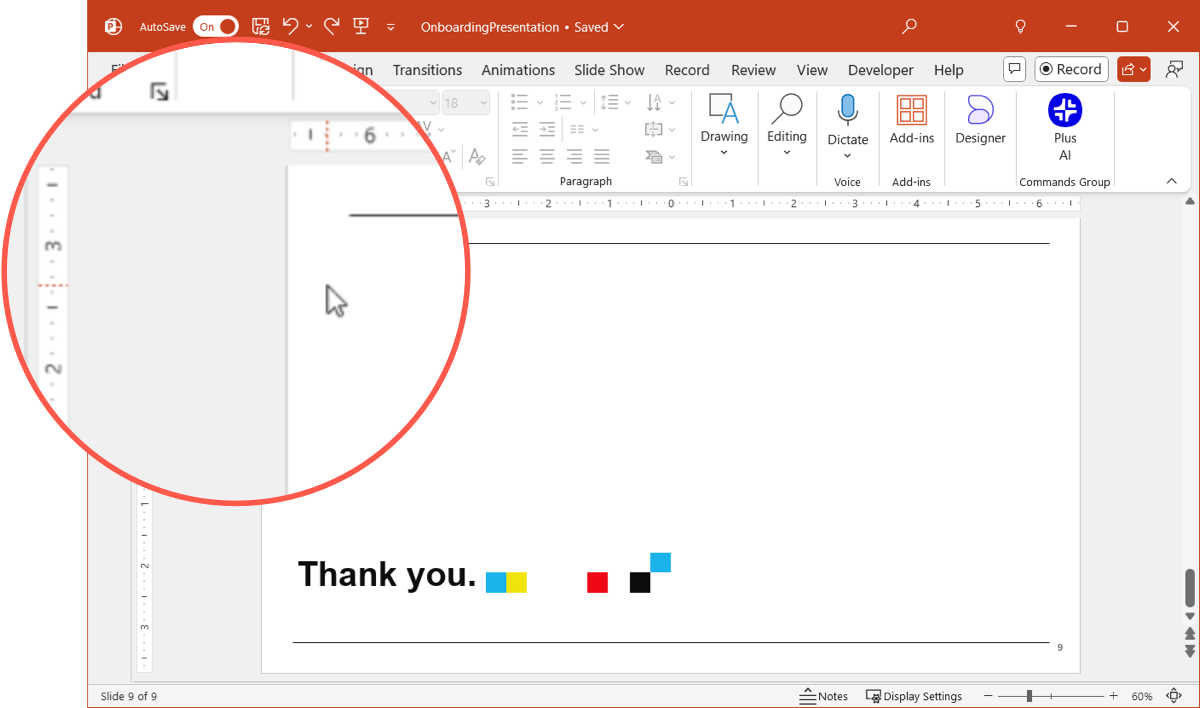
Task: Open the Help tab
Action: point(948,70)
